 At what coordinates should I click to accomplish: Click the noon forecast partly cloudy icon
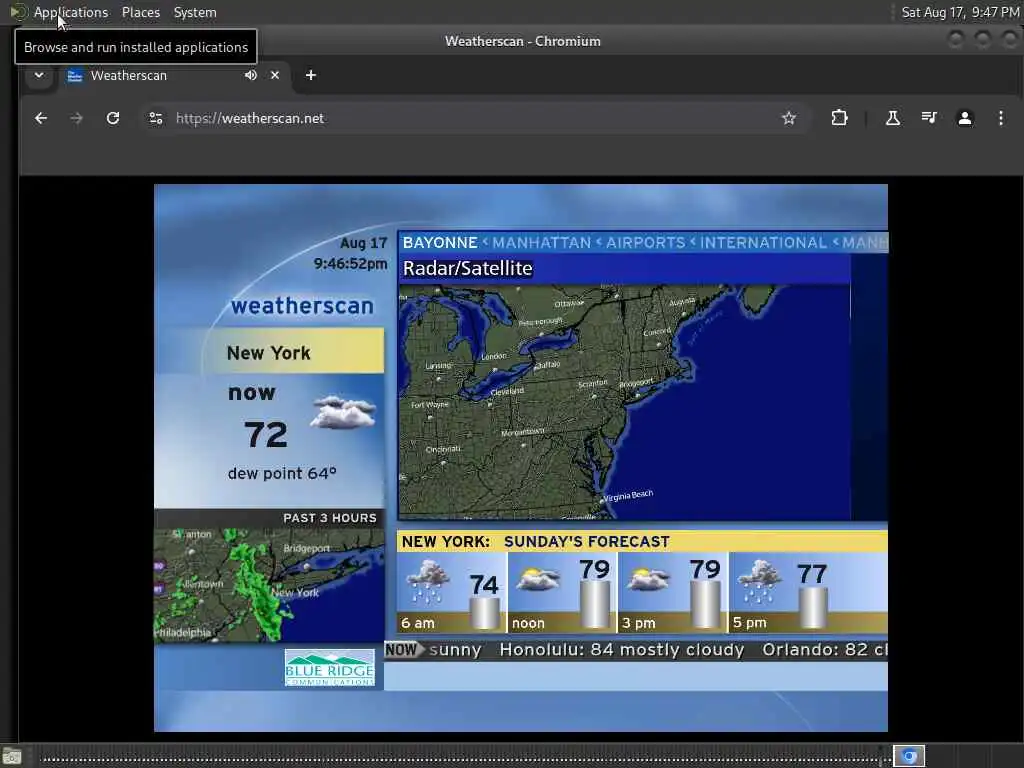point(538,579)
